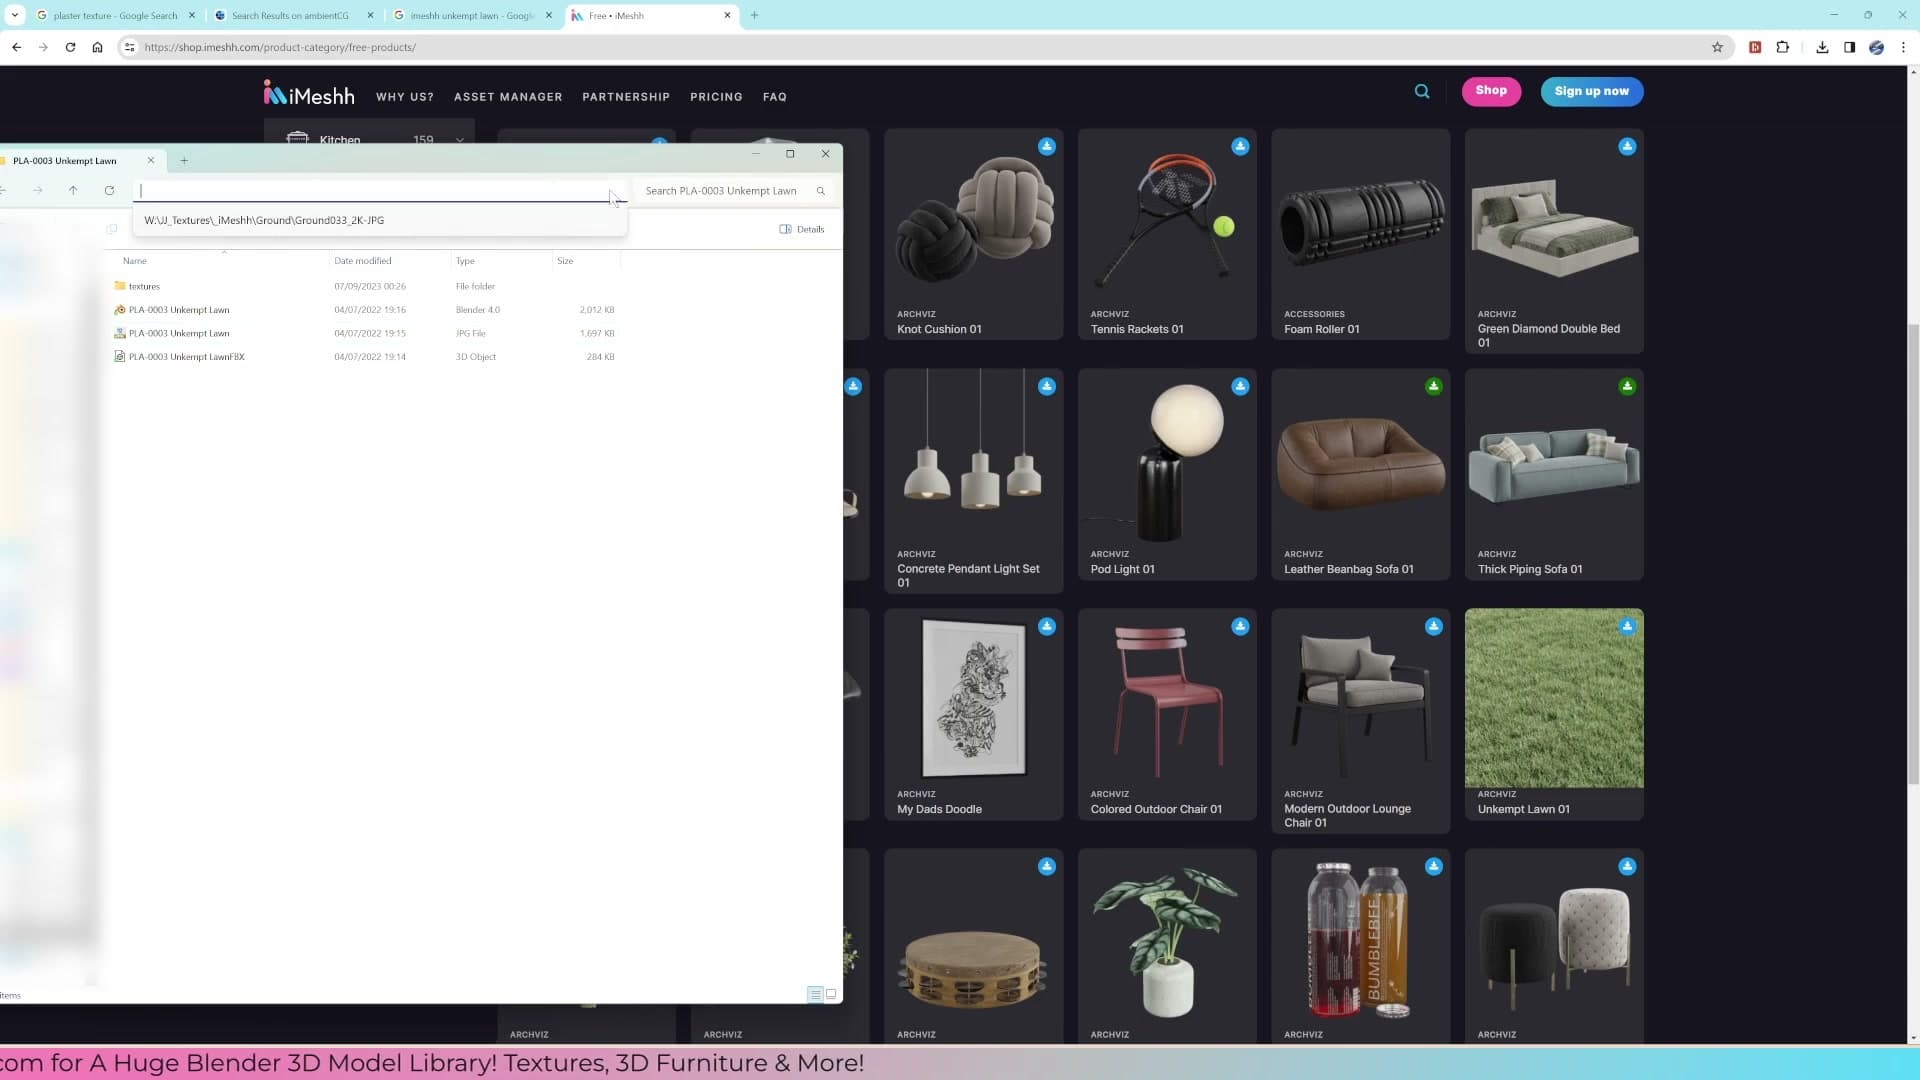Switch Explorer to details list view

coord(815,994)
